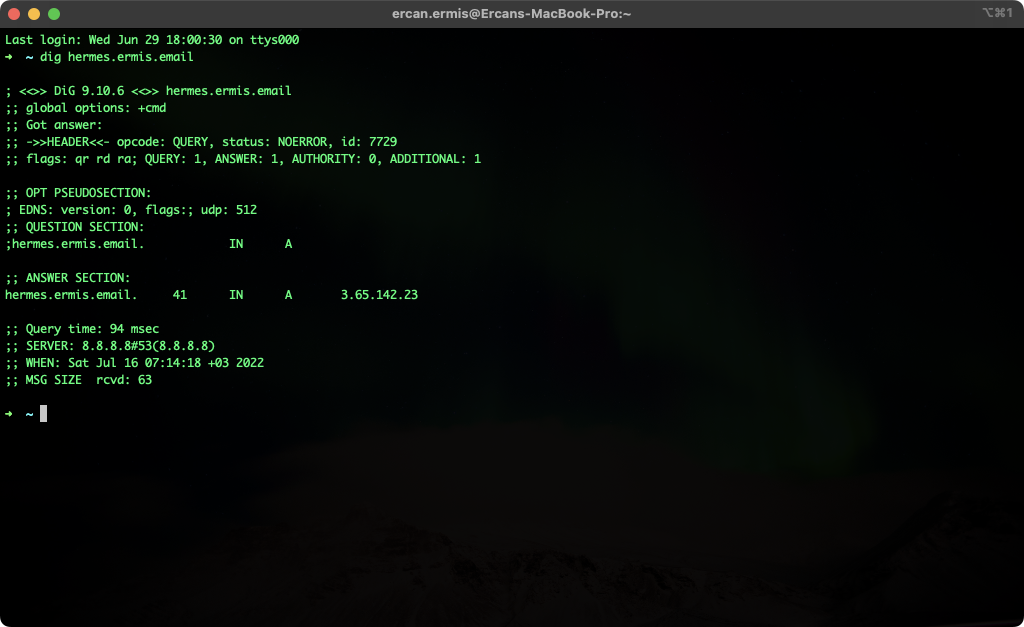1024x627 pixels.
Task: Click the arrow before dig command
Action: coord(8,57)
